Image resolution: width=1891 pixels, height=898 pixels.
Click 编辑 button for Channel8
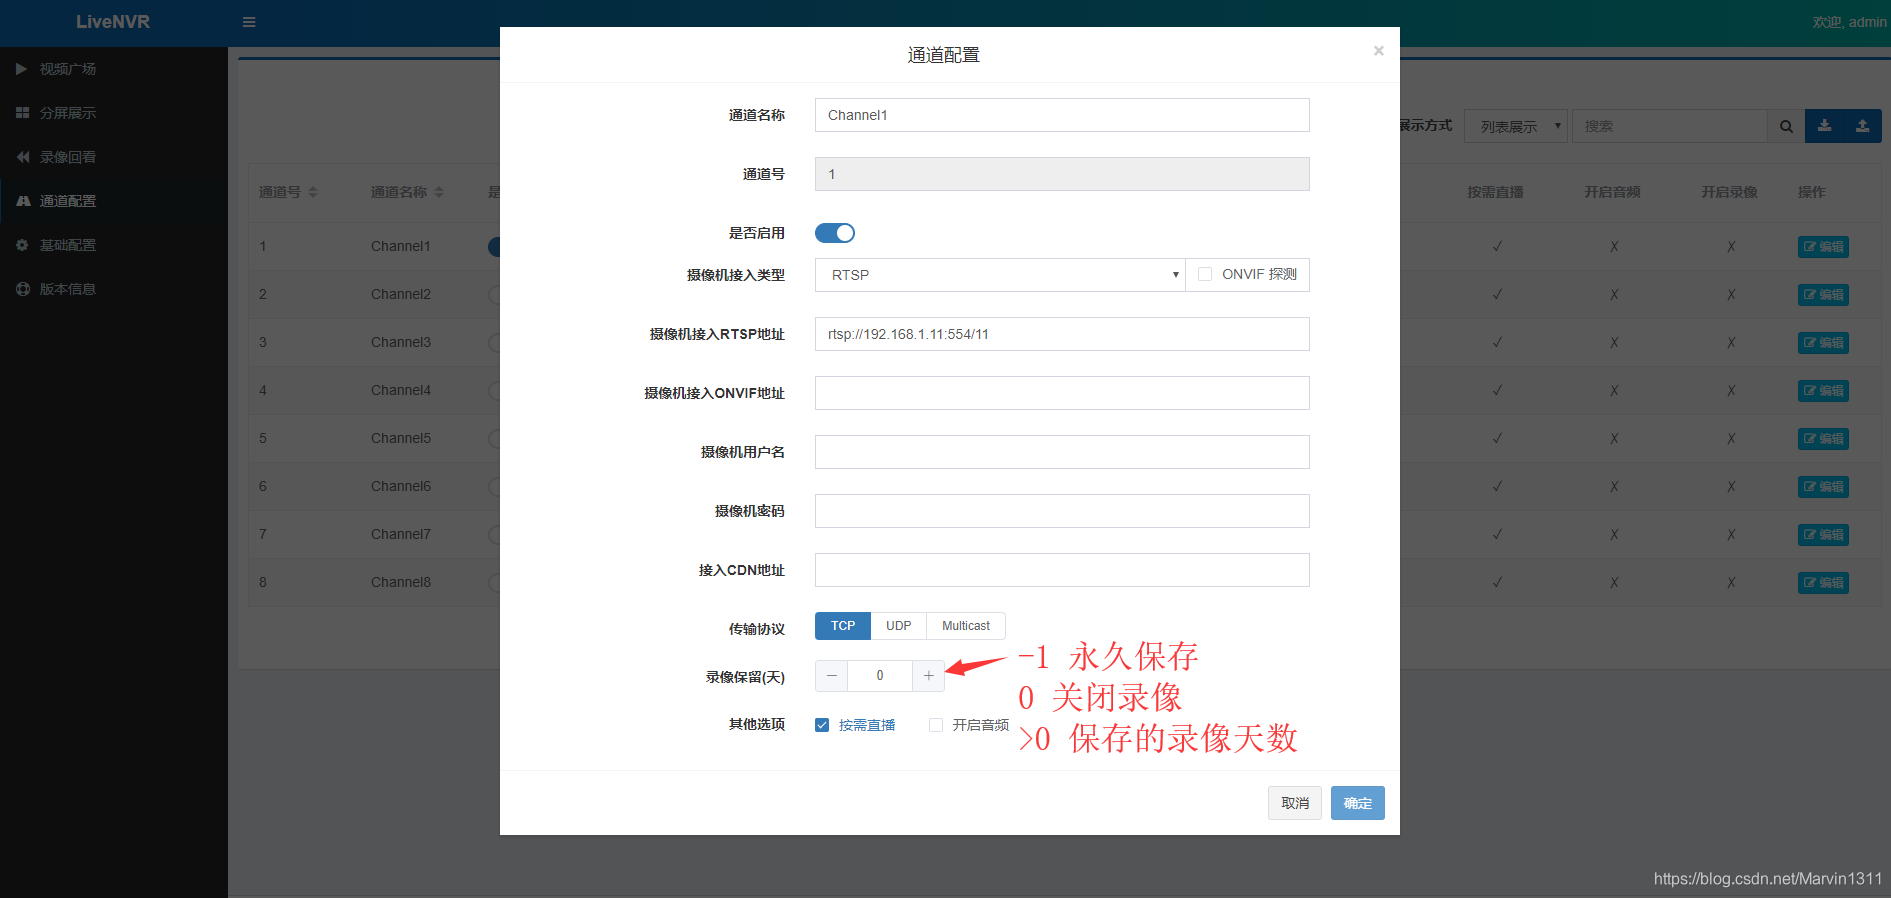point(1823,583)
